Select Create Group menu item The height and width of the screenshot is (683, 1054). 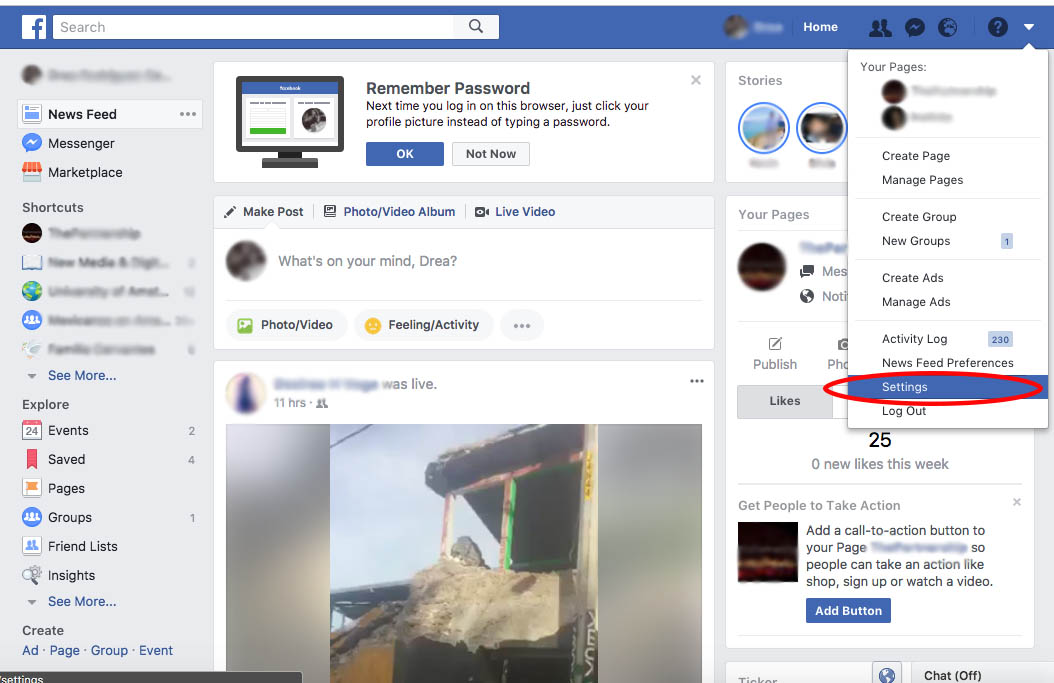[x=947, y=216]
